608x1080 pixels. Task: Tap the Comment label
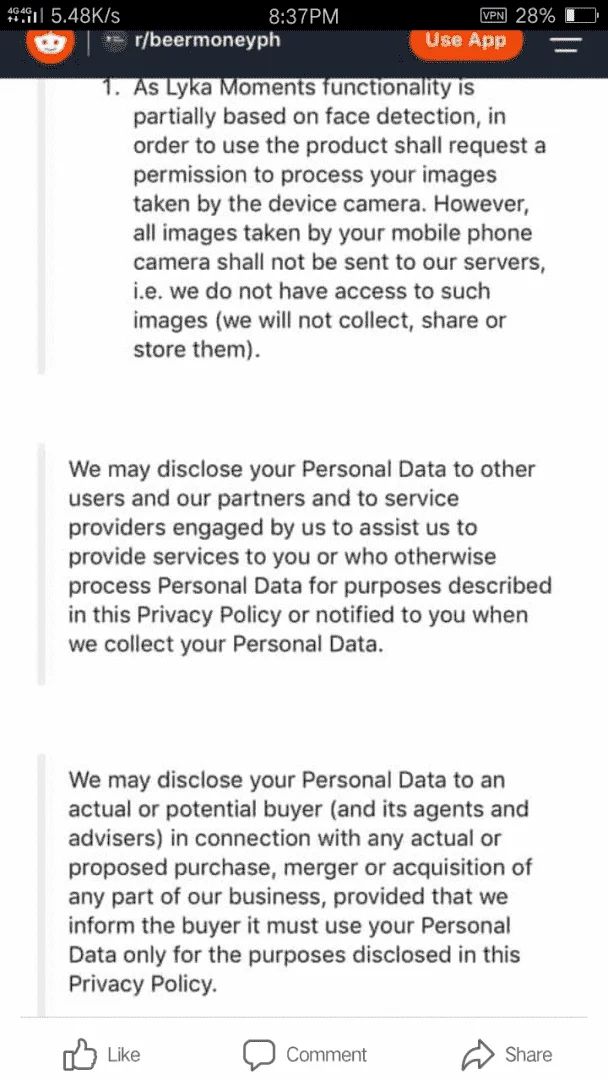pyautogui.click(x=326, y=1055)
